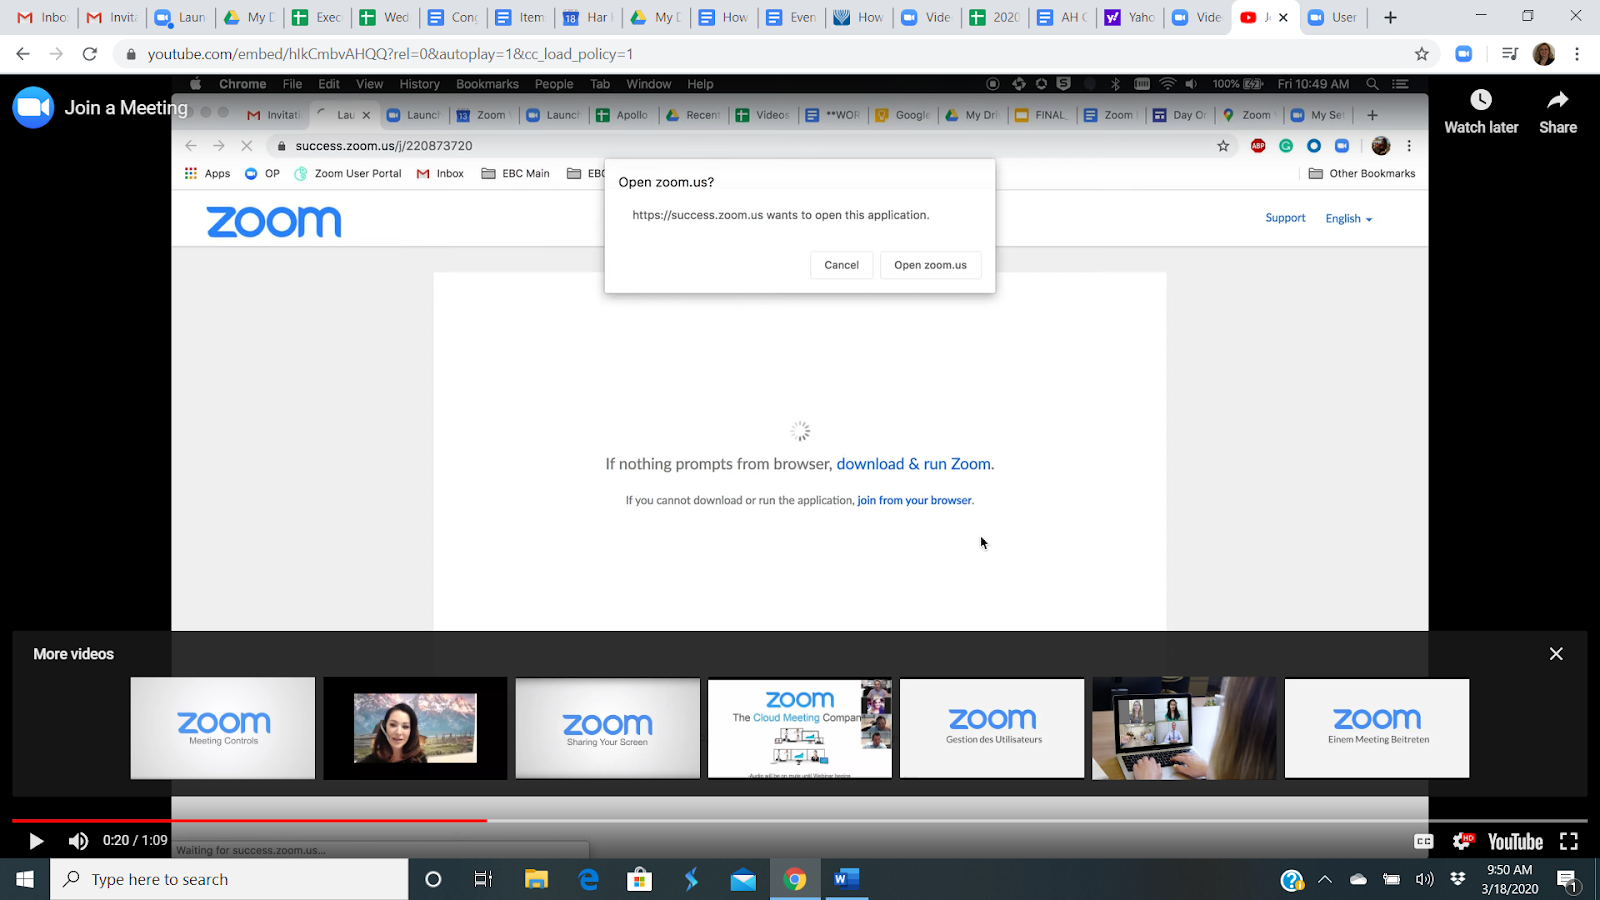Viewport: 1600px width, 900px height.
Task: Expand the English language dropdown
Action: [1349, 219]
